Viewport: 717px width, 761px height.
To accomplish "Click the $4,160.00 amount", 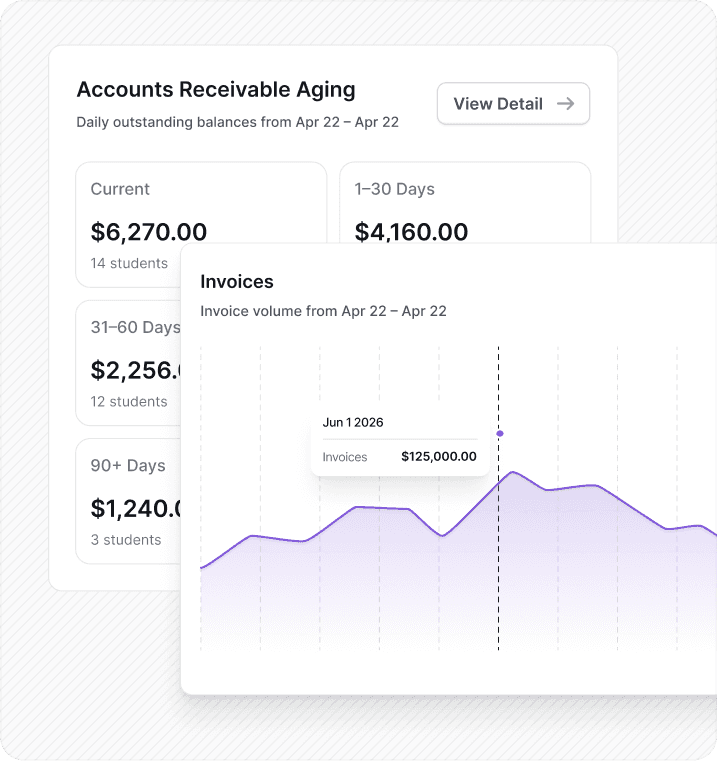I will tap(411, 232).
